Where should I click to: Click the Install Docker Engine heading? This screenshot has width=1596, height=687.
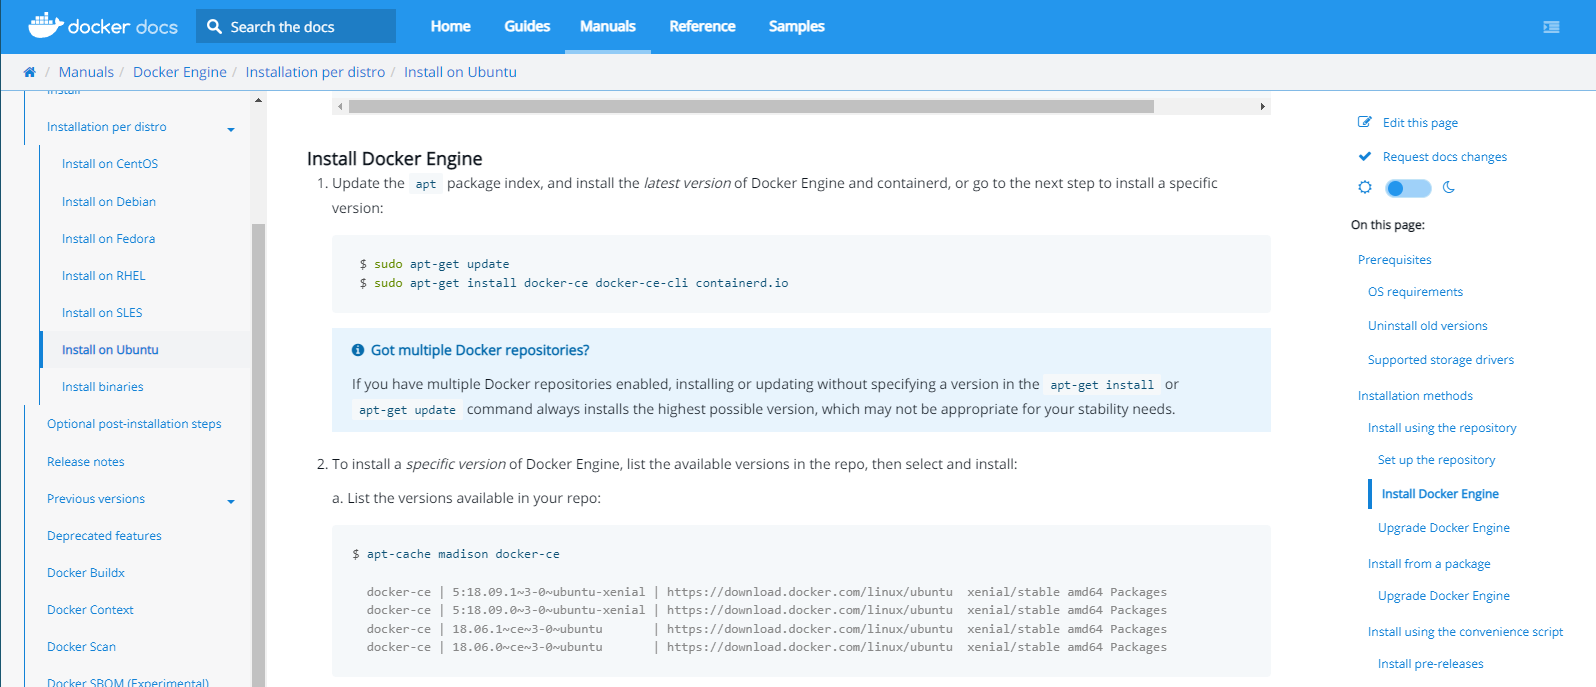(395, 158)
